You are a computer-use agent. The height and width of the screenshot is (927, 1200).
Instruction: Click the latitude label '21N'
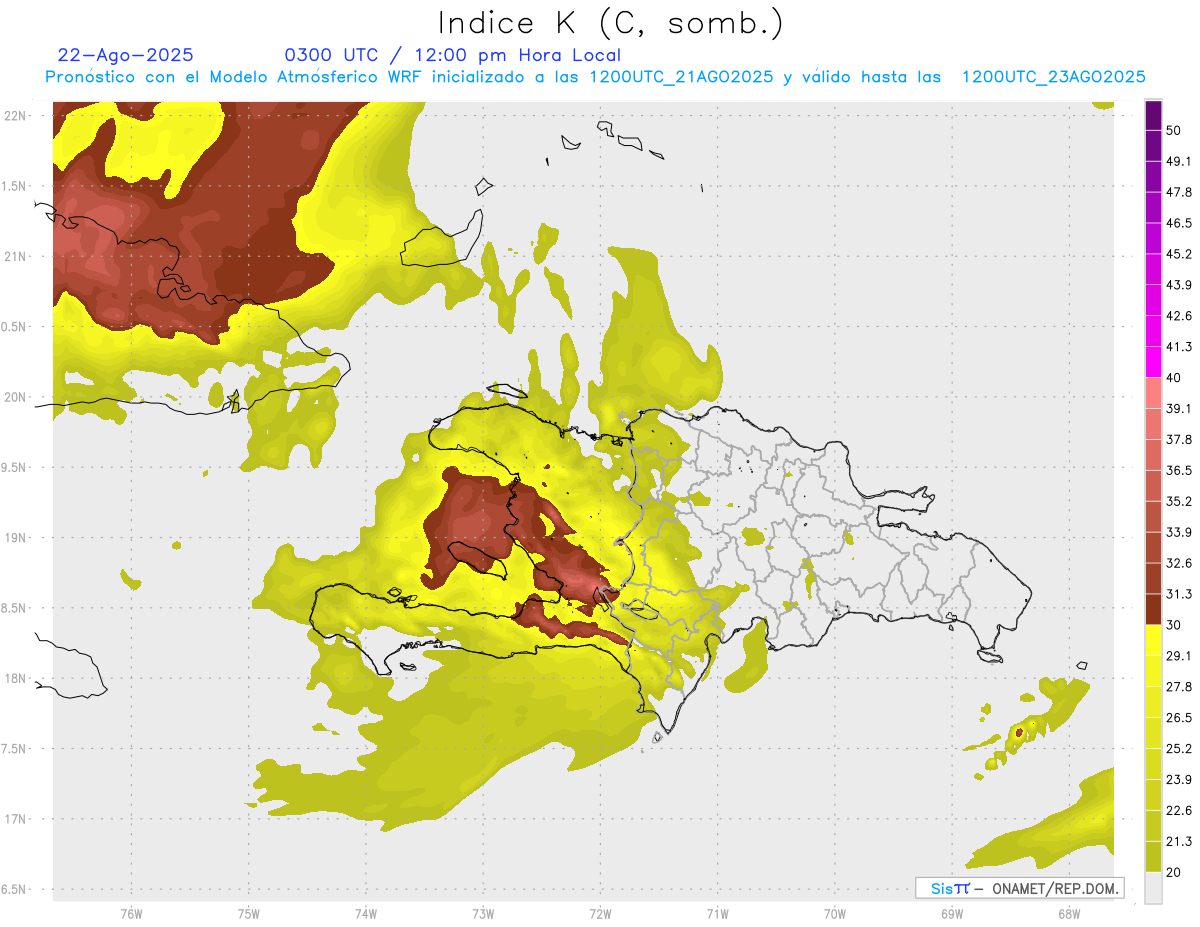(14, 257)
